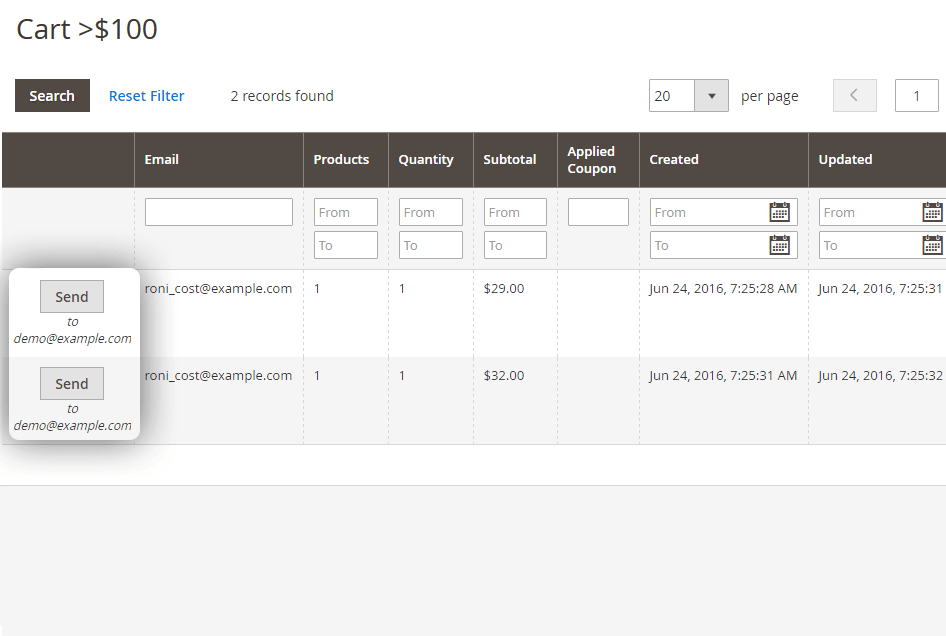
Task: Send email for the $29.00 cart
Action: 72,296
